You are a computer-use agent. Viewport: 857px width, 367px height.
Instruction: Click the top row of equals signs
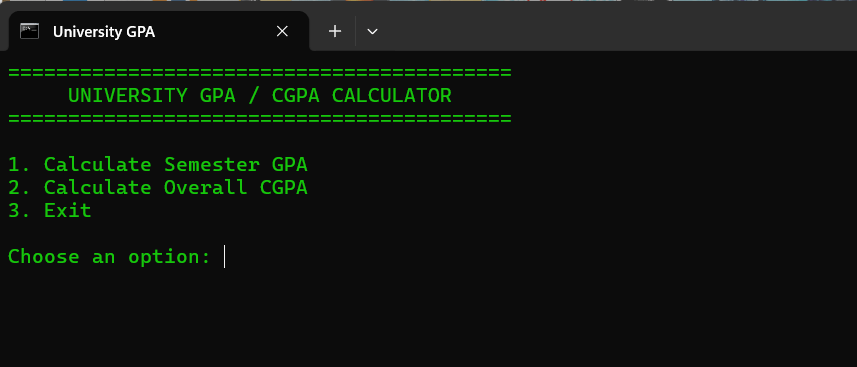[x=260, y=73]
